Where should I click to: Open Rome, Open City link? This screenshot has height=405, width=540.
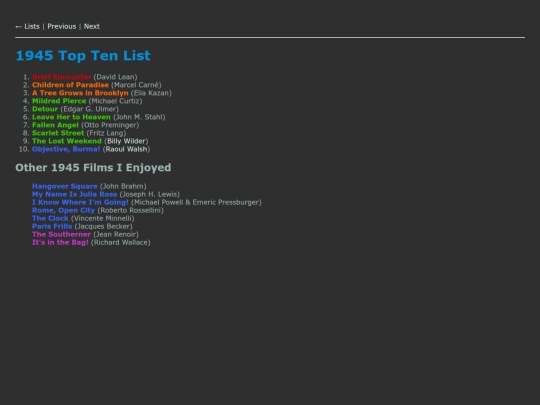(63, 210)
